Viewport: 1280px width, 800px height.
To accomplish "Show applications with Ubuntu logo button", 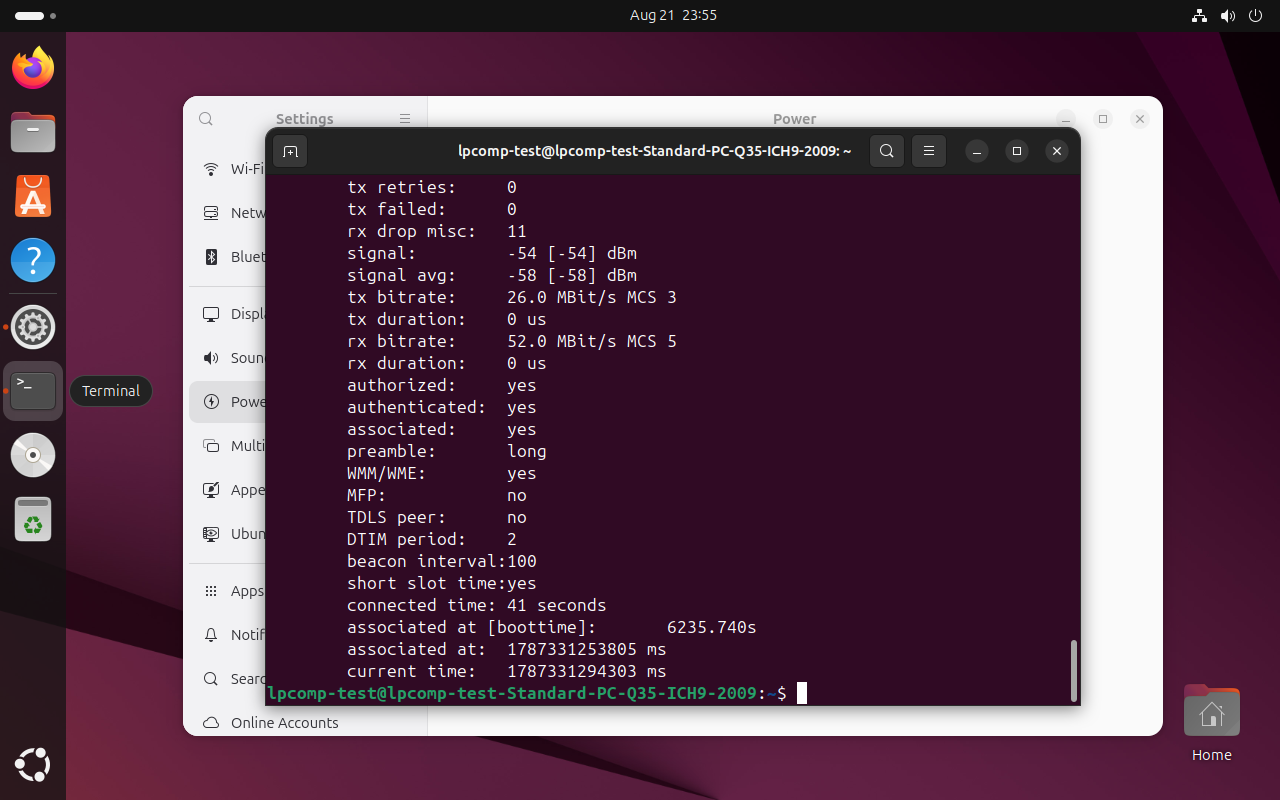I will click(x=33, y=766).
